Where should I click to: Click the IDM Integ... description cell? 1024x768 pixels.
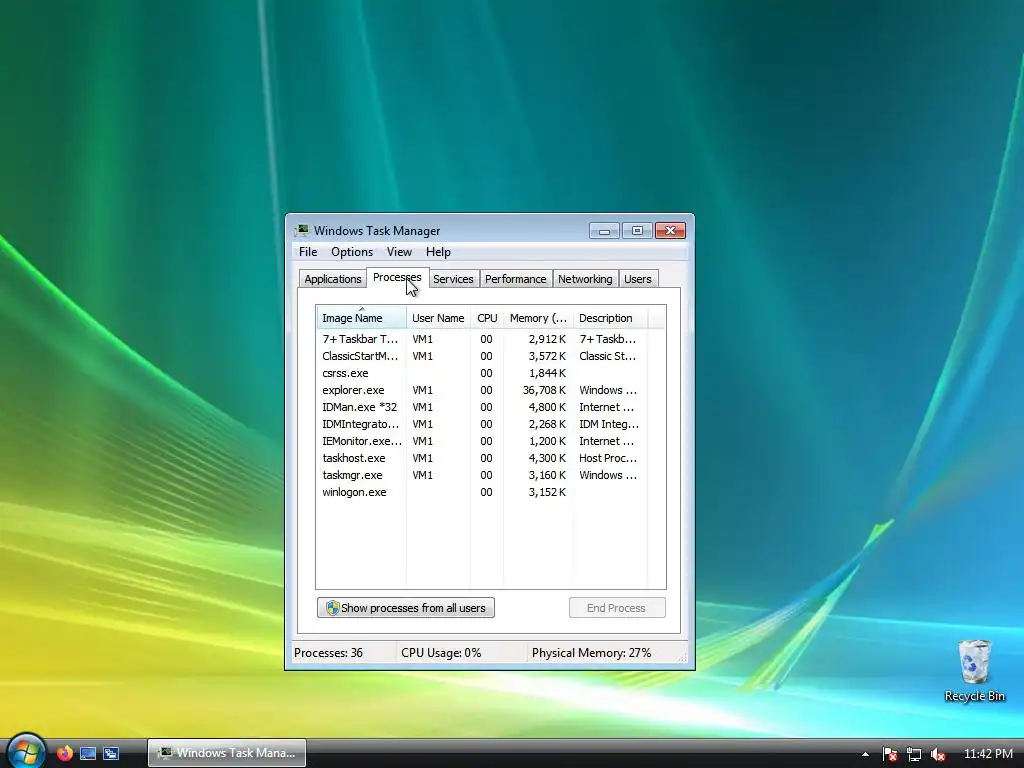609,424
